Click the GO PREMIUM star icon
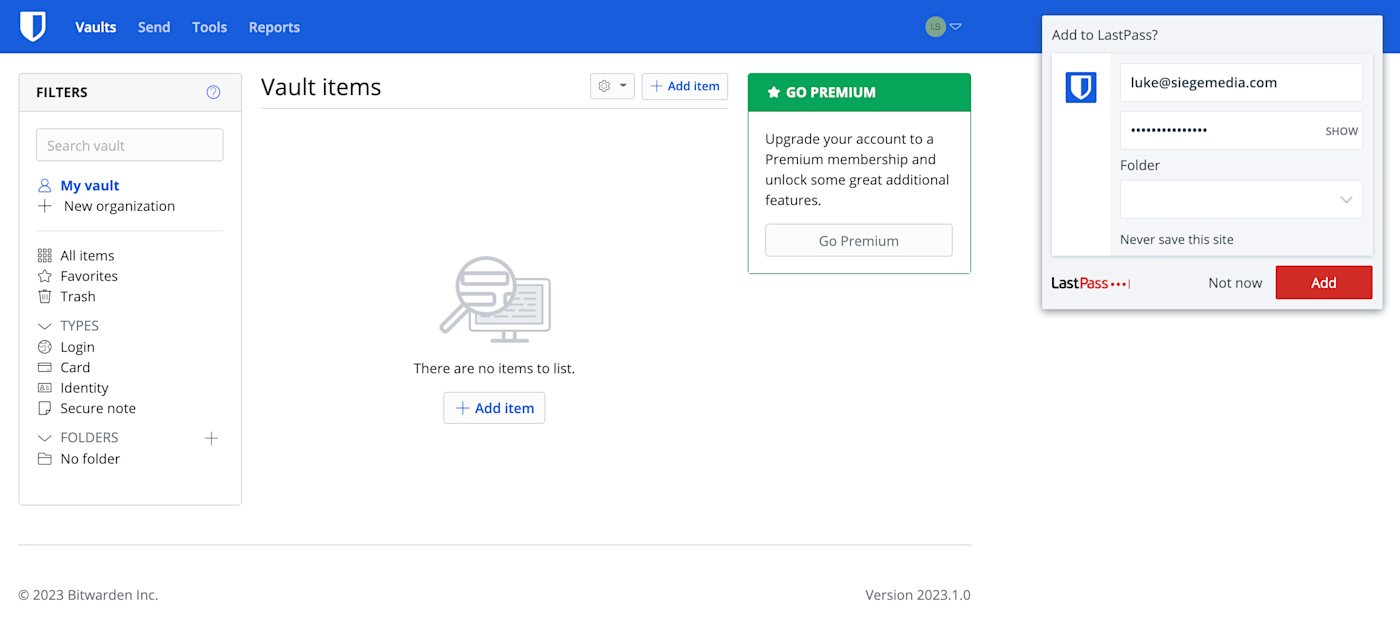 tap(773, 92)
